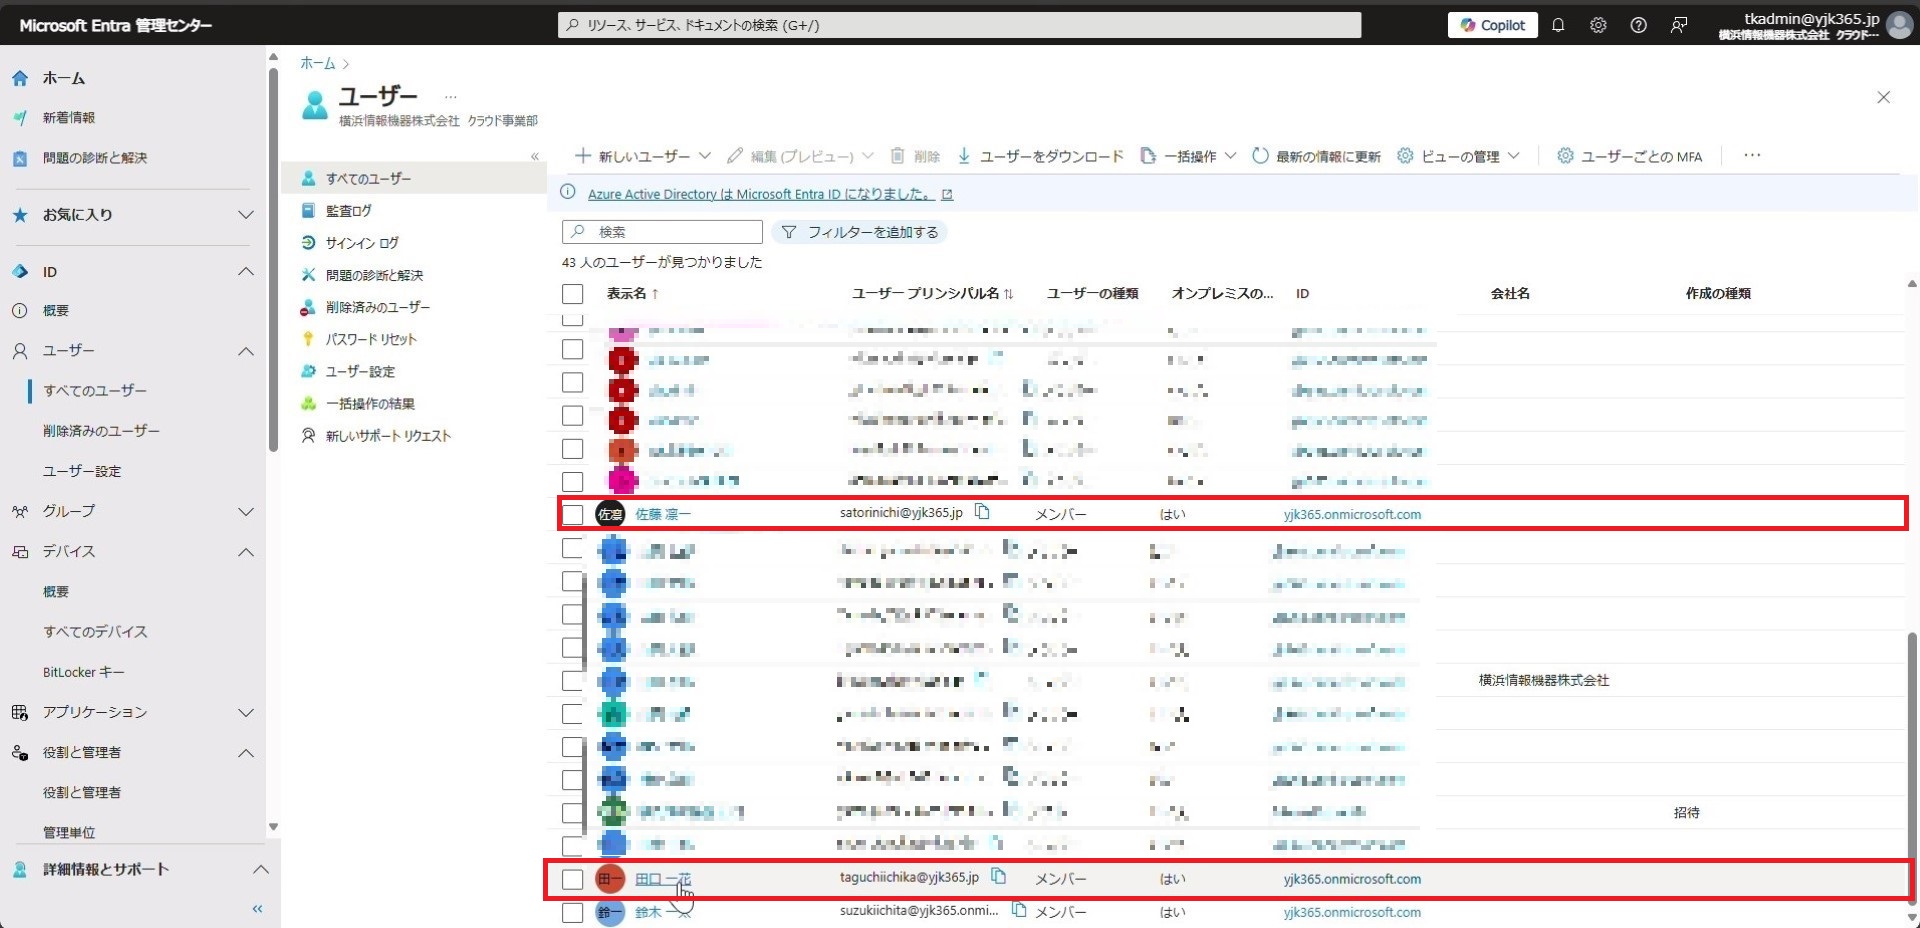1920x928 pixels.
Task: Collapse the blade menu with chevron
Action: tap(535, 156)
